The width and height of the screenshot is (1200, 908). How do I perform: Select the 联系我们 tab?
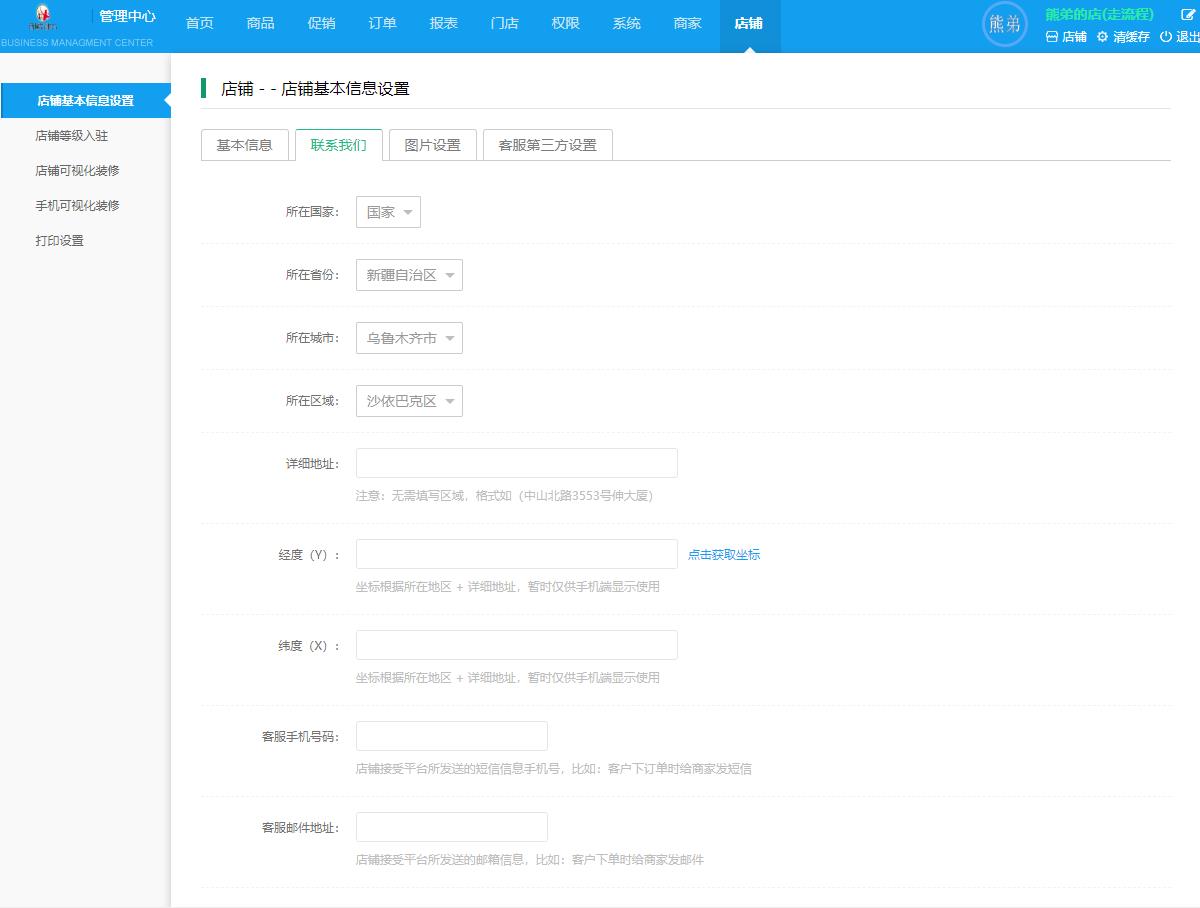tap(338, 145)
